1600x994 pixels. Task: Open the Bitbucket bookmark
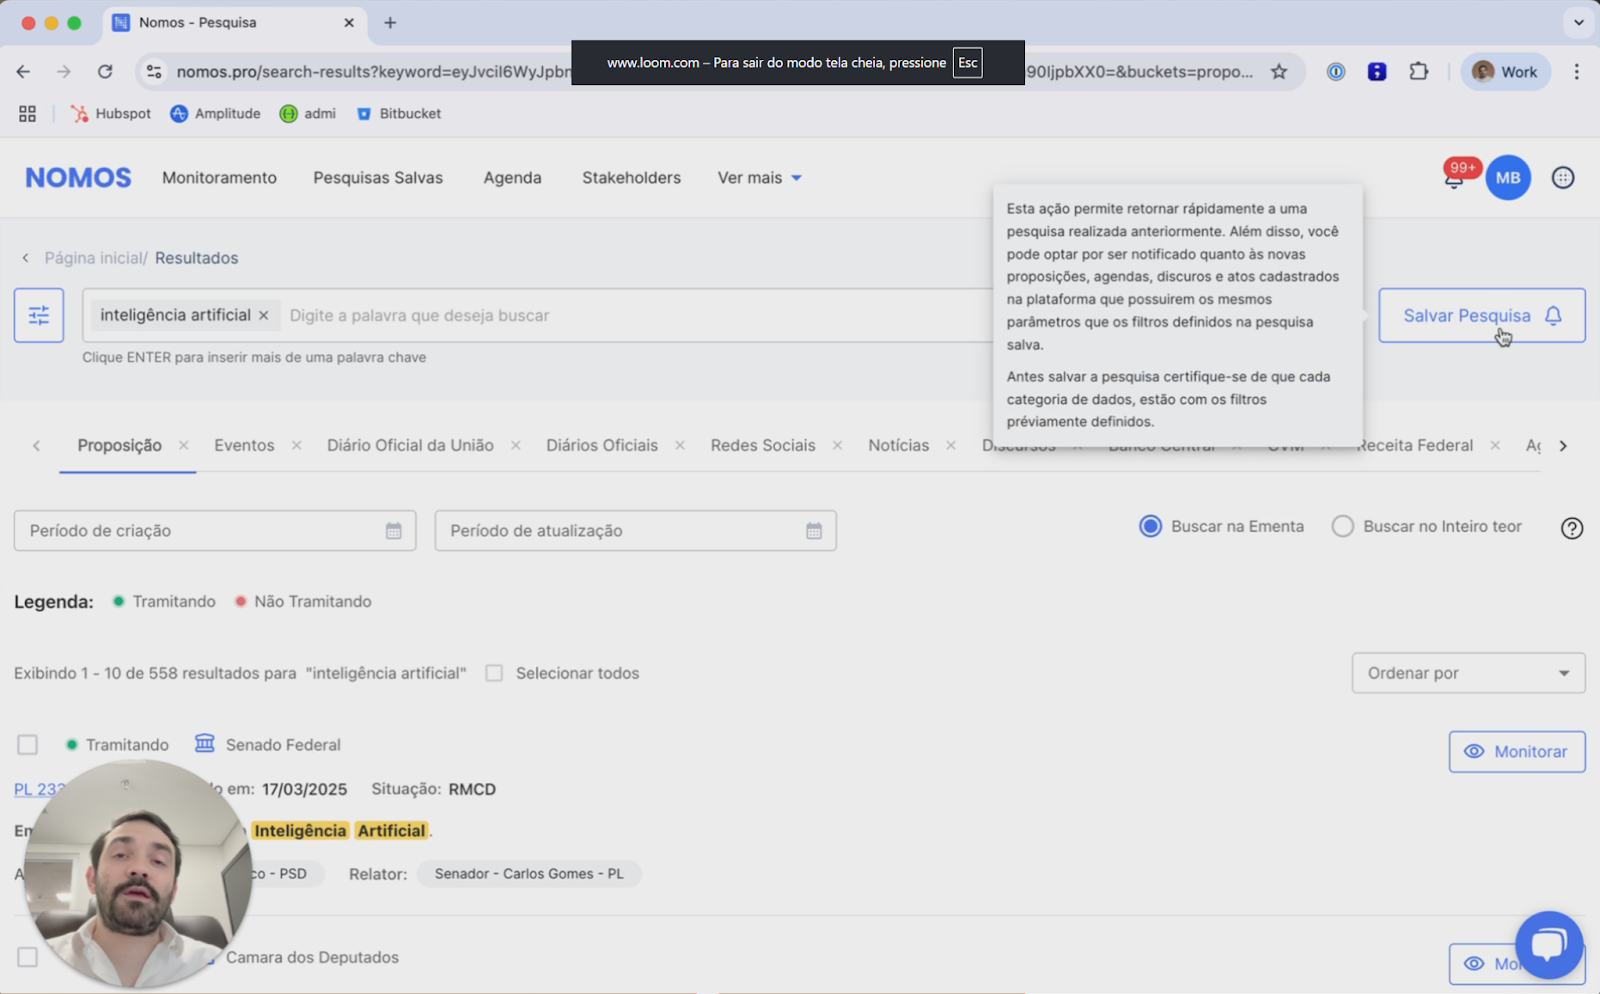click(x=398, y=114)
